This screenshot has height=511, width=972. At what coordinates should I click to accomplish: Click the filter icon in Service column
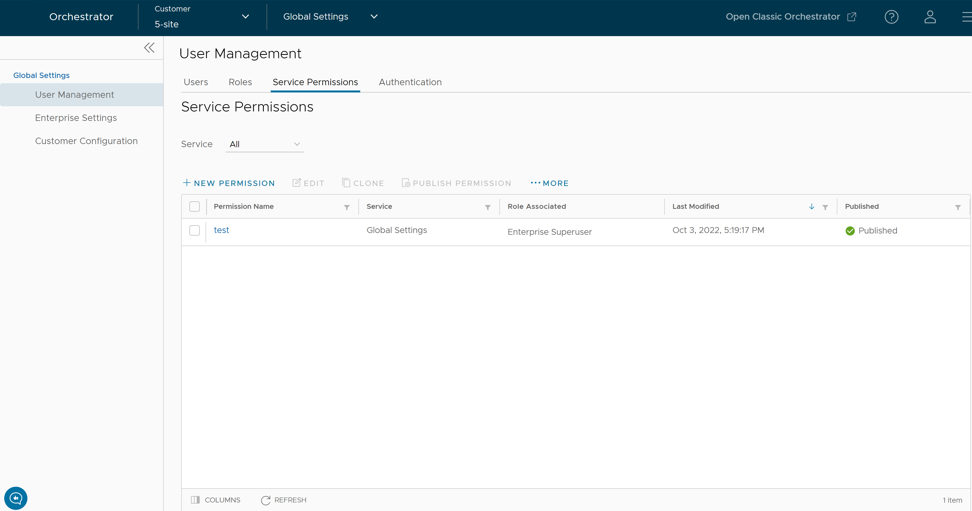[x=488, y=207]
